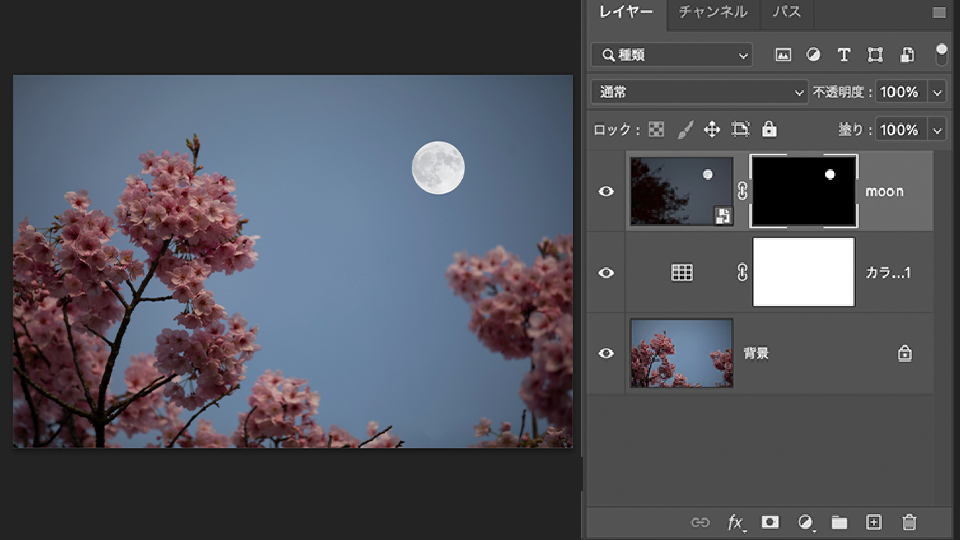The height and width of the screenshot is (540, 960).
Task: Click the 不透明度 100% value field
Action: 901,92
